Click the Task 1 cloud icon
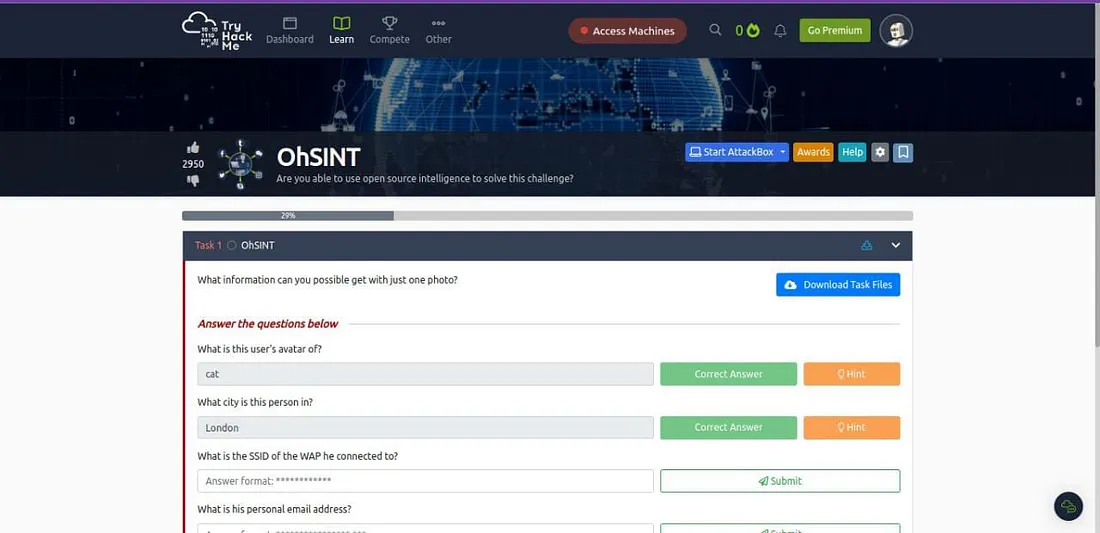 (867, 245)
